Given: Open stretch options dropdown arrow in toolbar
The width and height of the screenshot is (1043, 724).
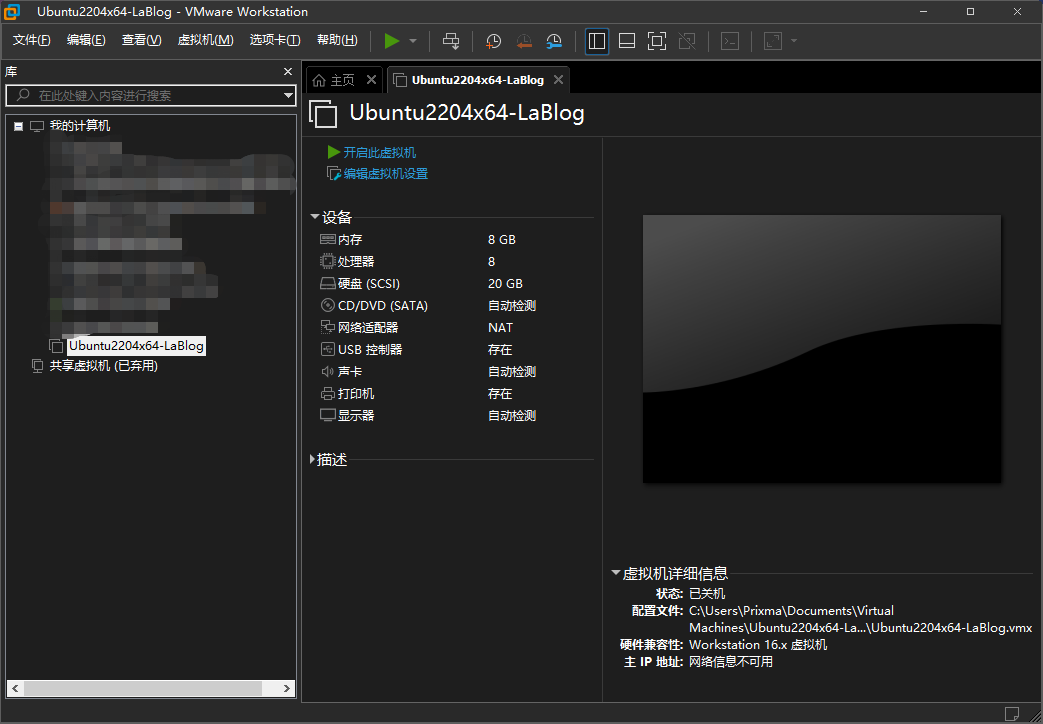Looking at the screenshot, I should pyautogui.click(x=794, y=41).
